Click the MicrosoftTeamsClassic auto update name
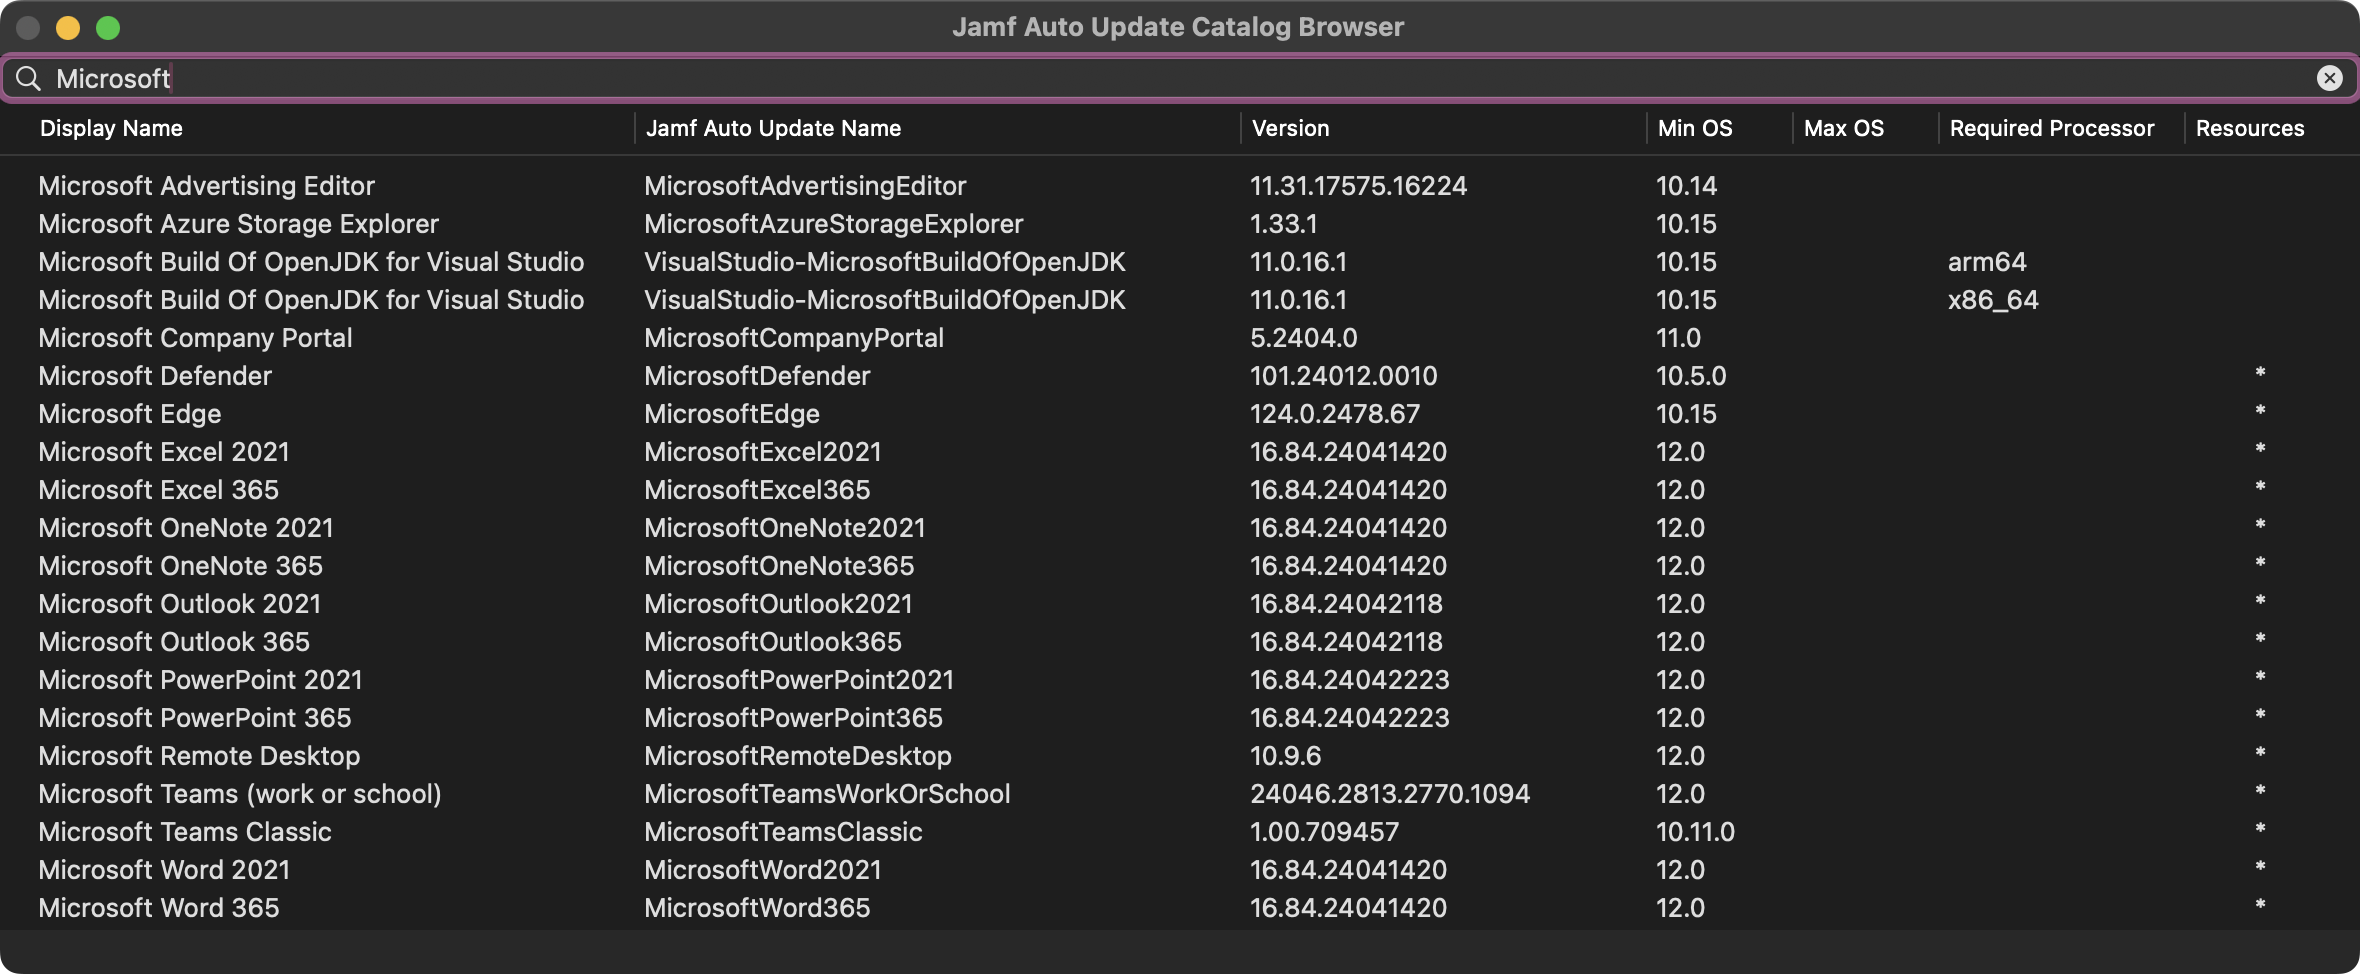2360x974 pixels. click(x=783, y=832)
